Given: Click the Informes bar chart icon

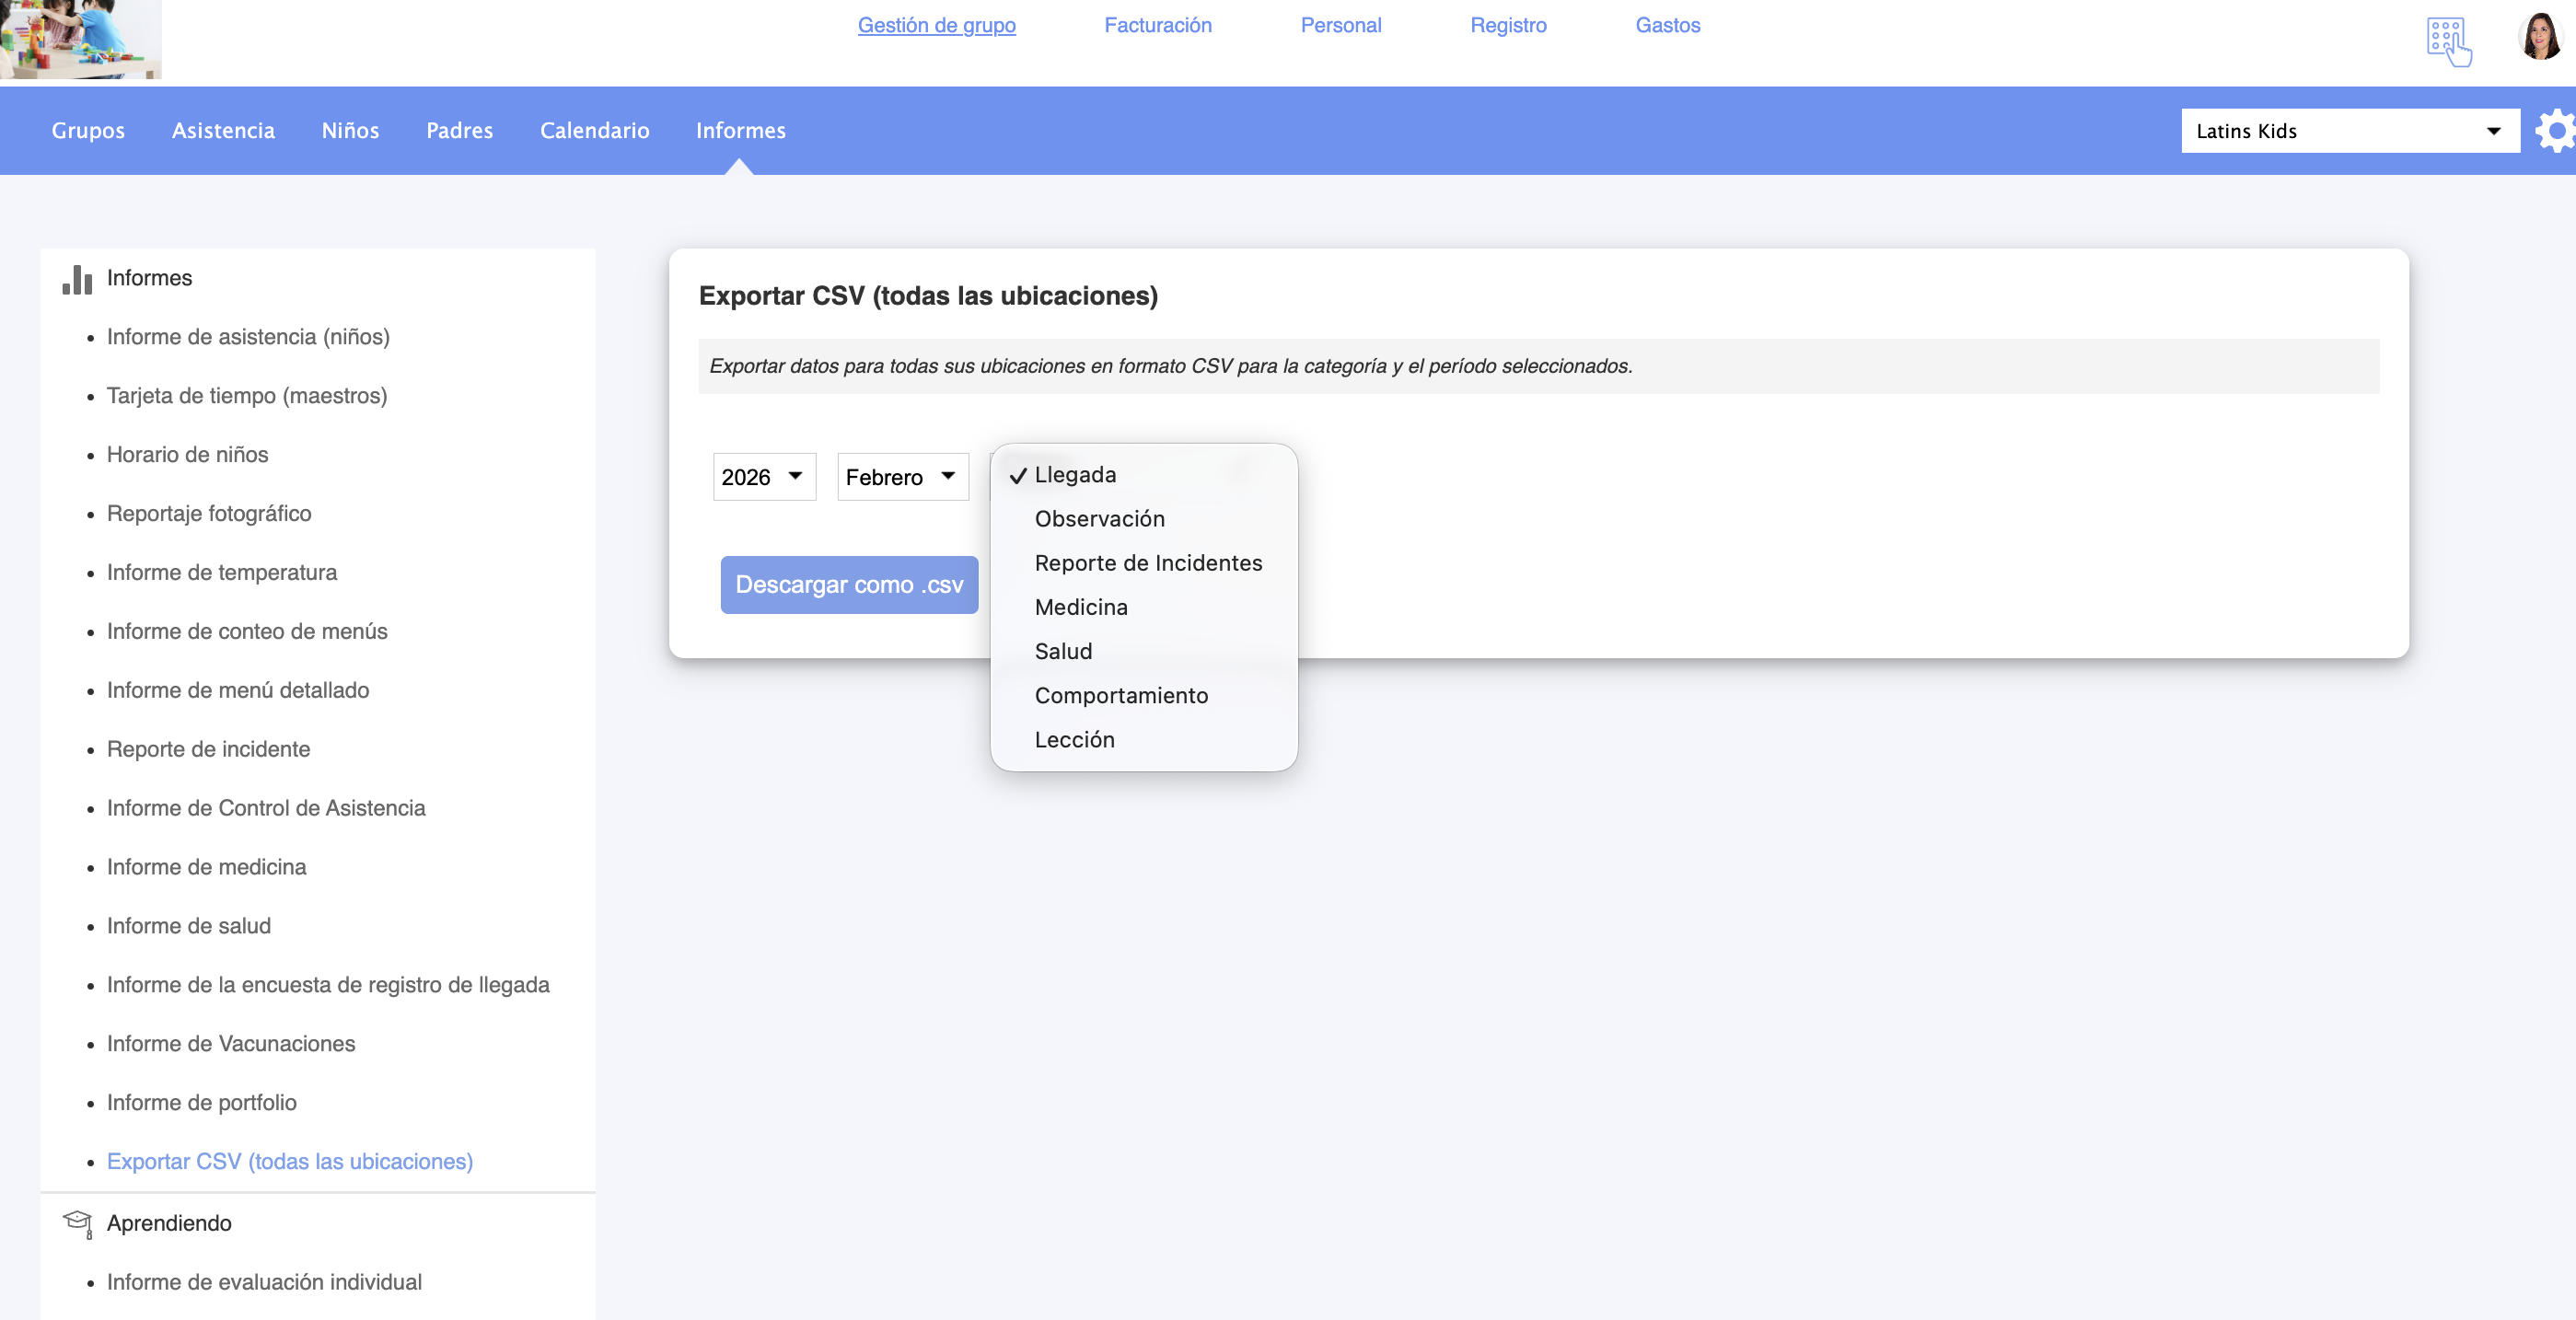Looking at the screenshot, I should click(x=77, y=279).
